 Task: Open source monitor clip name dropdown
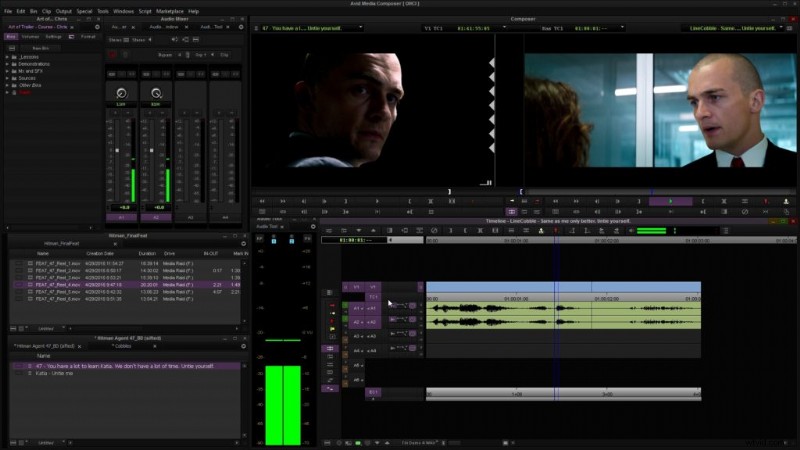point(361,28)
